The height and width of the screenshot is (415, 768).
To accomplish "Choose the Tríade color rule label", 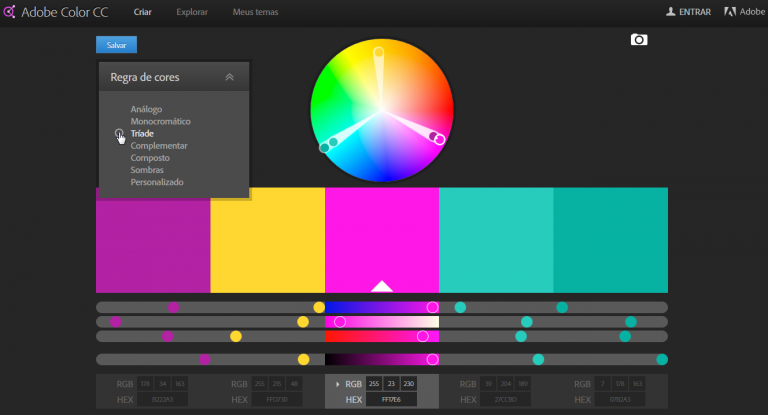I will pos(142,133).
